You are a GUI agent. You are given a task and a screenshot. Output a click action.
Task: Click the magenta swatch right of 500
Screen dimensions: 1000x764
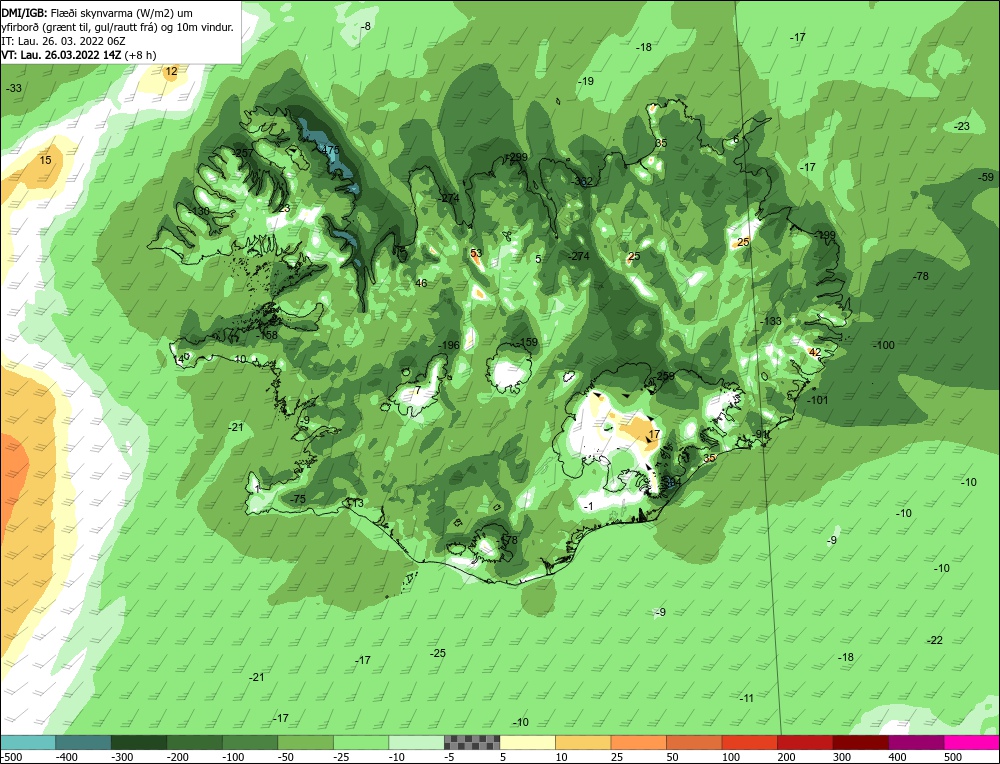point(971,742)
